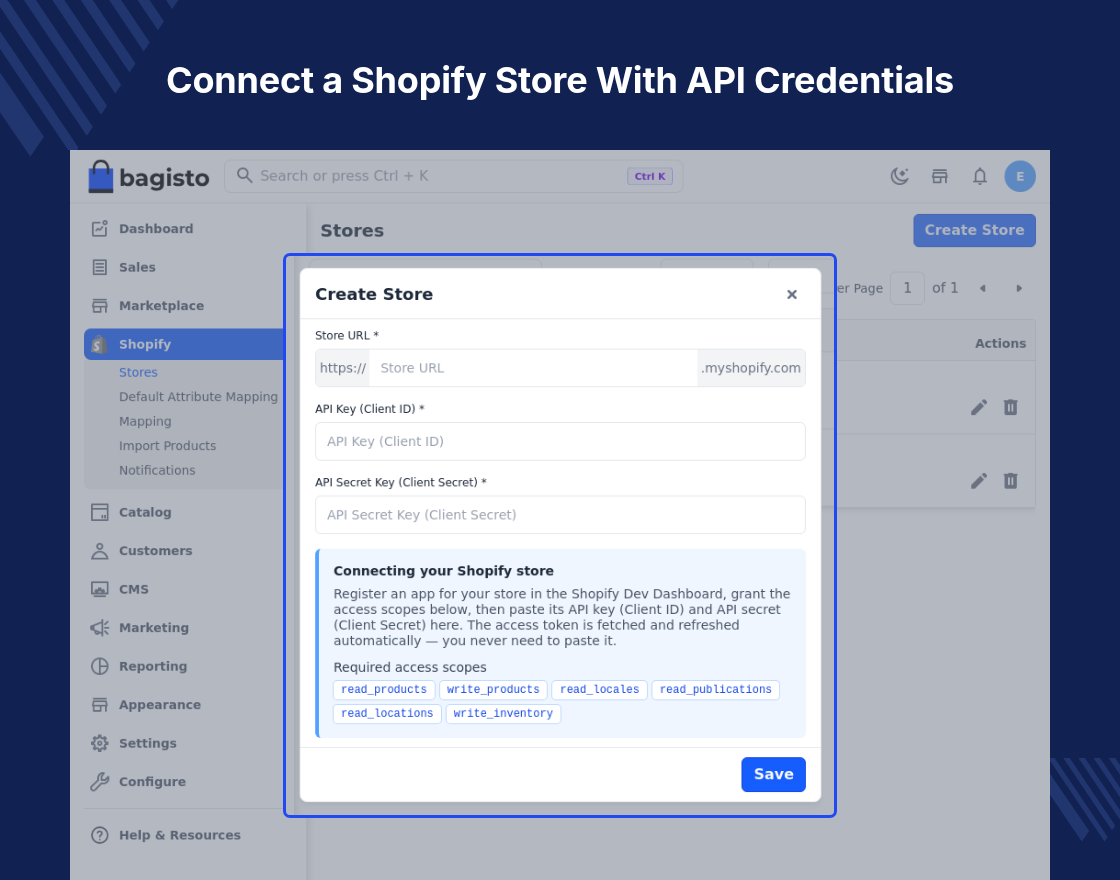Click the Shopify bag icon
The image size is (1120, 880).
point(99,344)
